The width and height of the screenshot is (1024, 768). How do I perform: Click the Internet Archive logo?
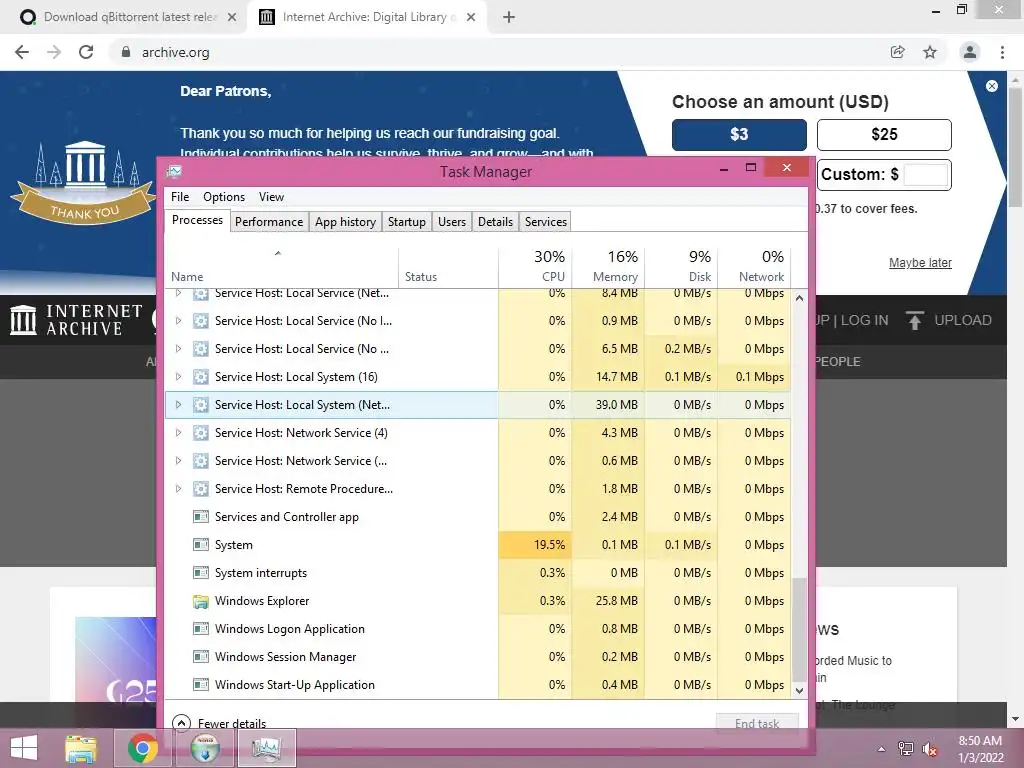[76, 320]
